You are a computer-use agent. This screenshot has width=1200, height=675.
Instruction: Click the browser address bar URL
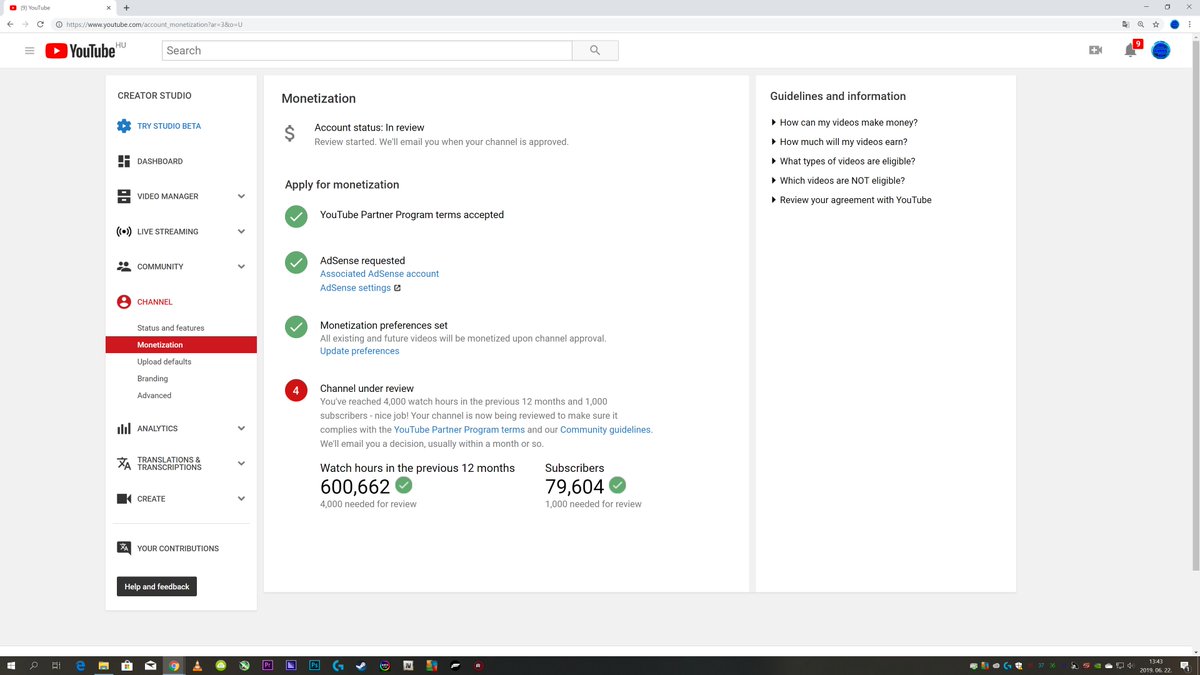[x=155, y=24]
